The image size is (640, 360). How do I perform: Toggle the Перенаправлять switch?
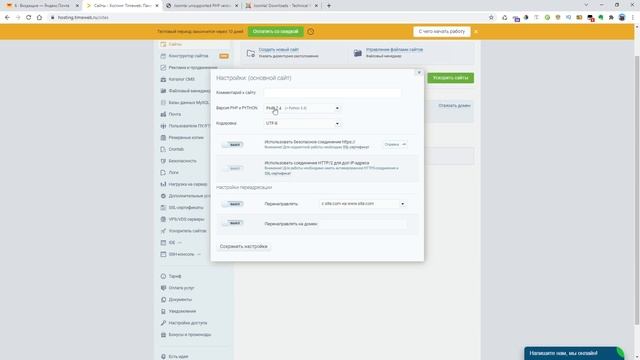tap(233, 204)
